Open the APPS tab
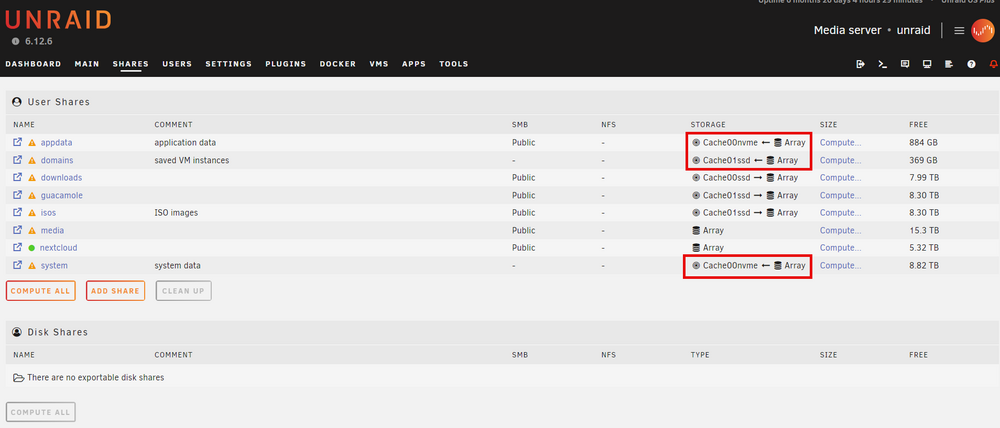Screen dimensions: 1000x428 414,64
